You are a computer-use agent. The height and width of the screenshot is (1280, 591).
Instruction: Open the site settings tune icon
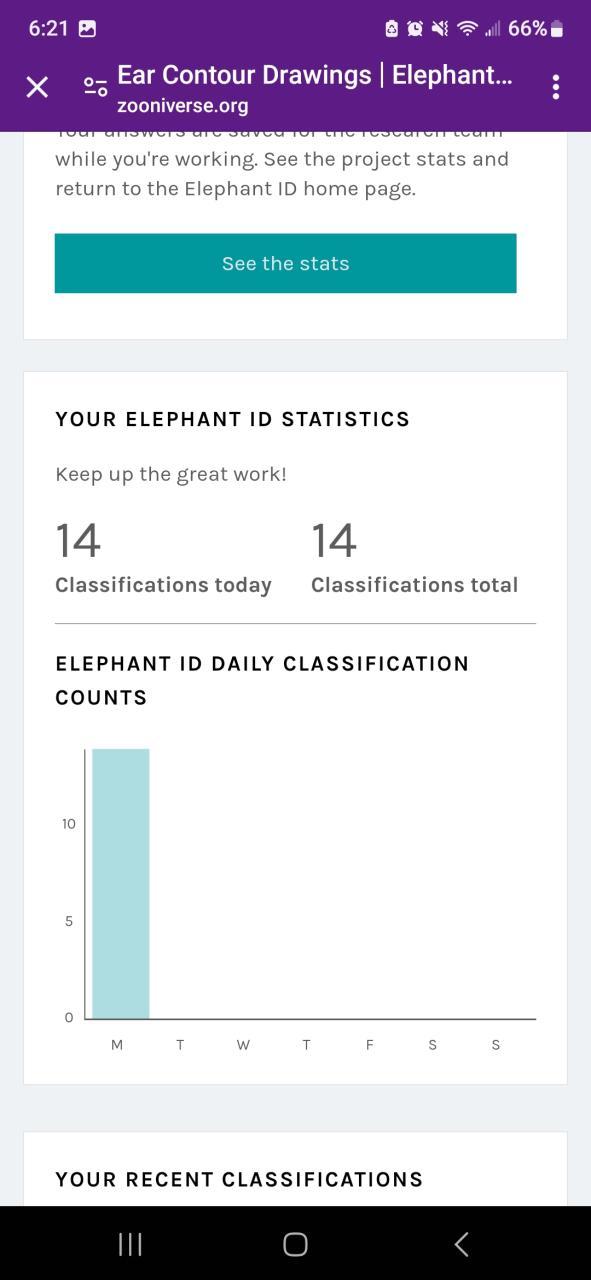point(95,87)
